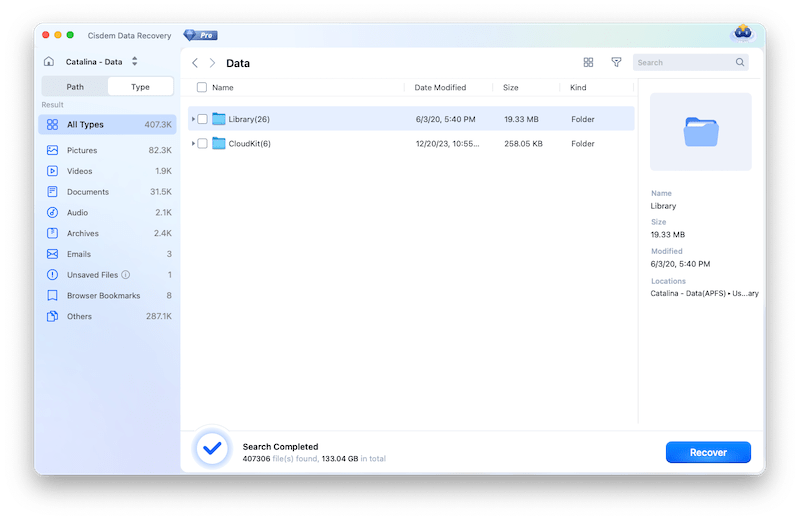This screenshot has height=520, width=800.
Task: Open the Videos file type
Action: (x=80, y=171)
